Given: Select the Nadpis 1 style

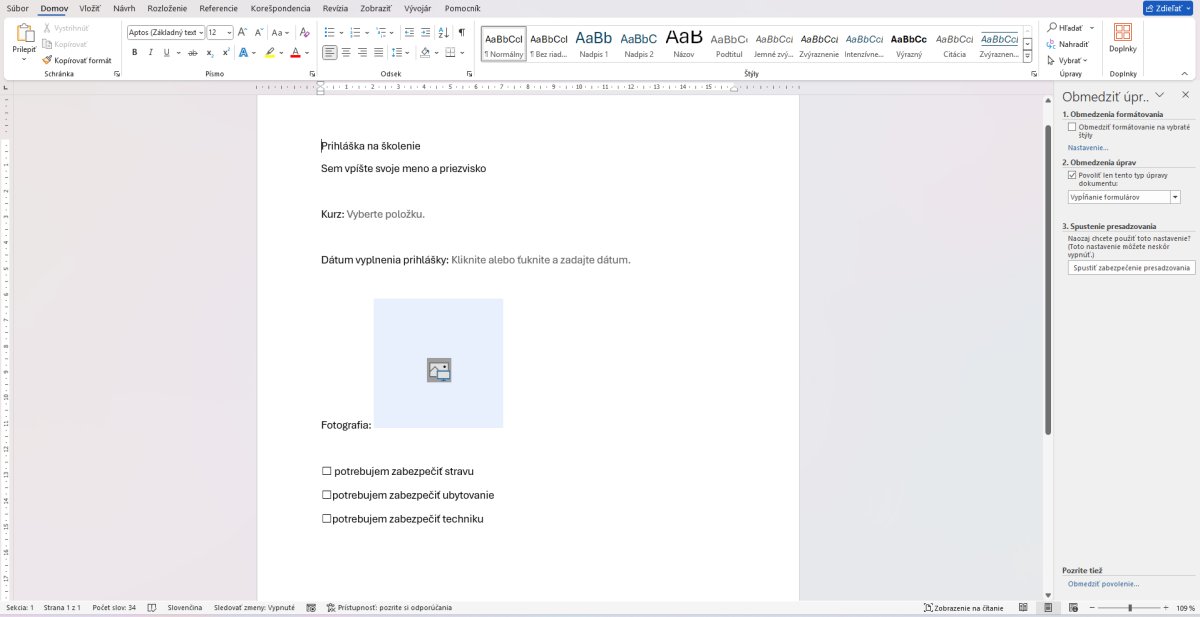Looking at the screenshot, I should click(x=593, y=42).
